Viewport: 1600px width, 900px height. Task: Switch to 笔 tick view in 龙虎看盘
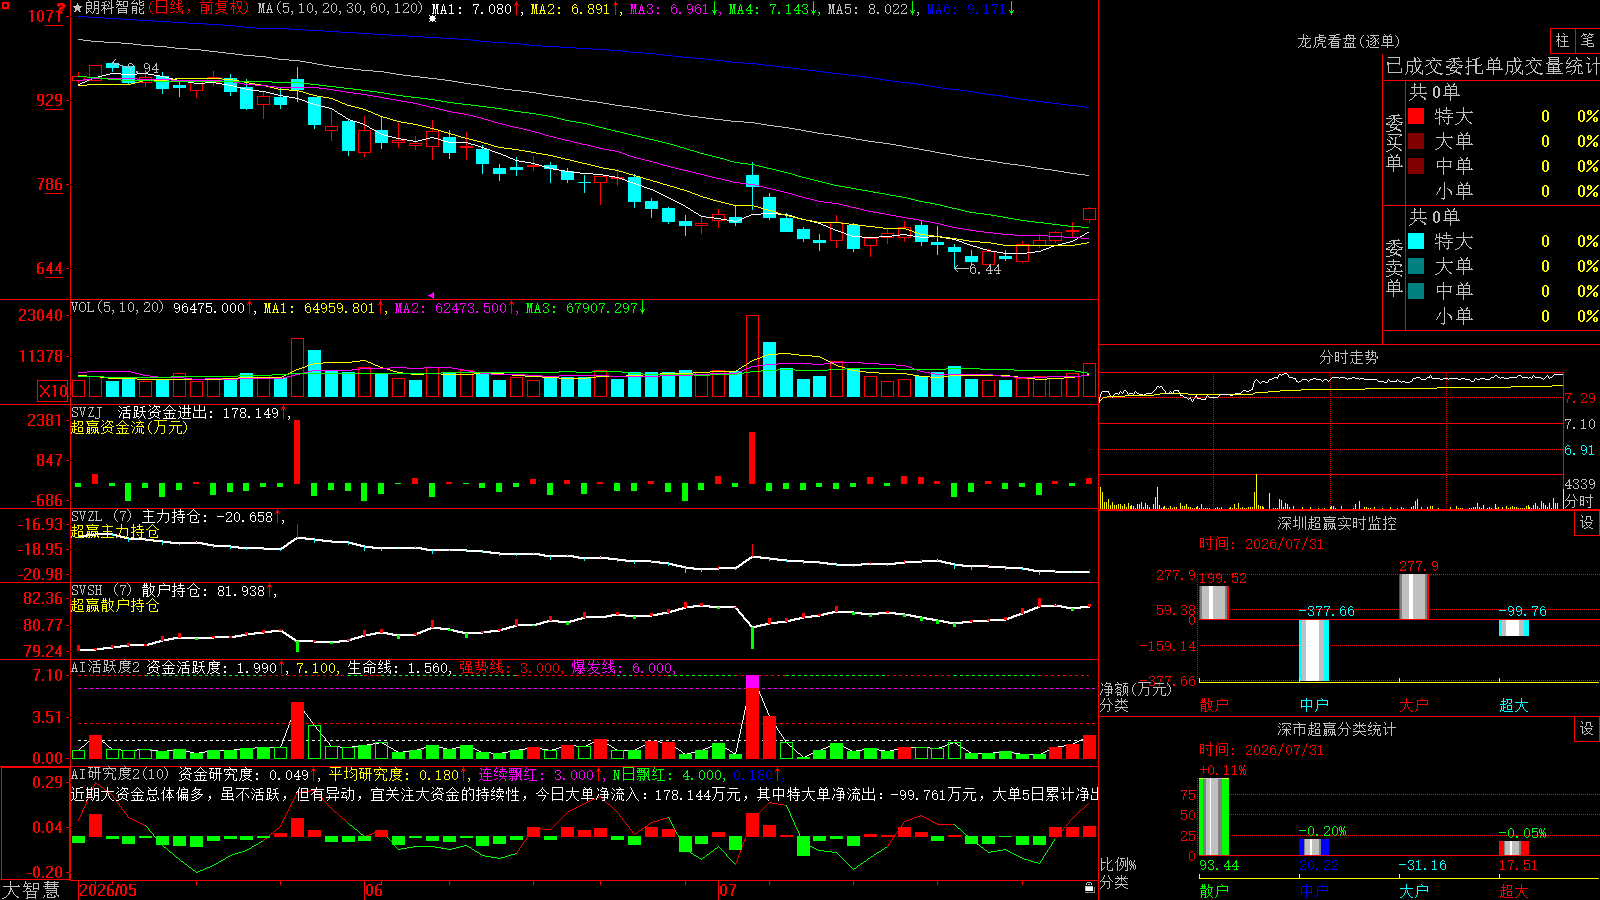(1587, 41)
